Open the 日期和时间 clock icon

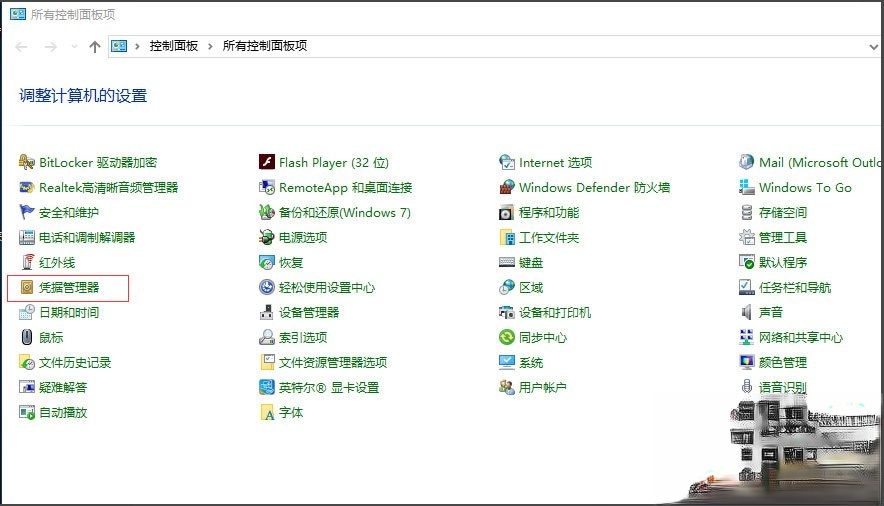[x=26, y=312]
